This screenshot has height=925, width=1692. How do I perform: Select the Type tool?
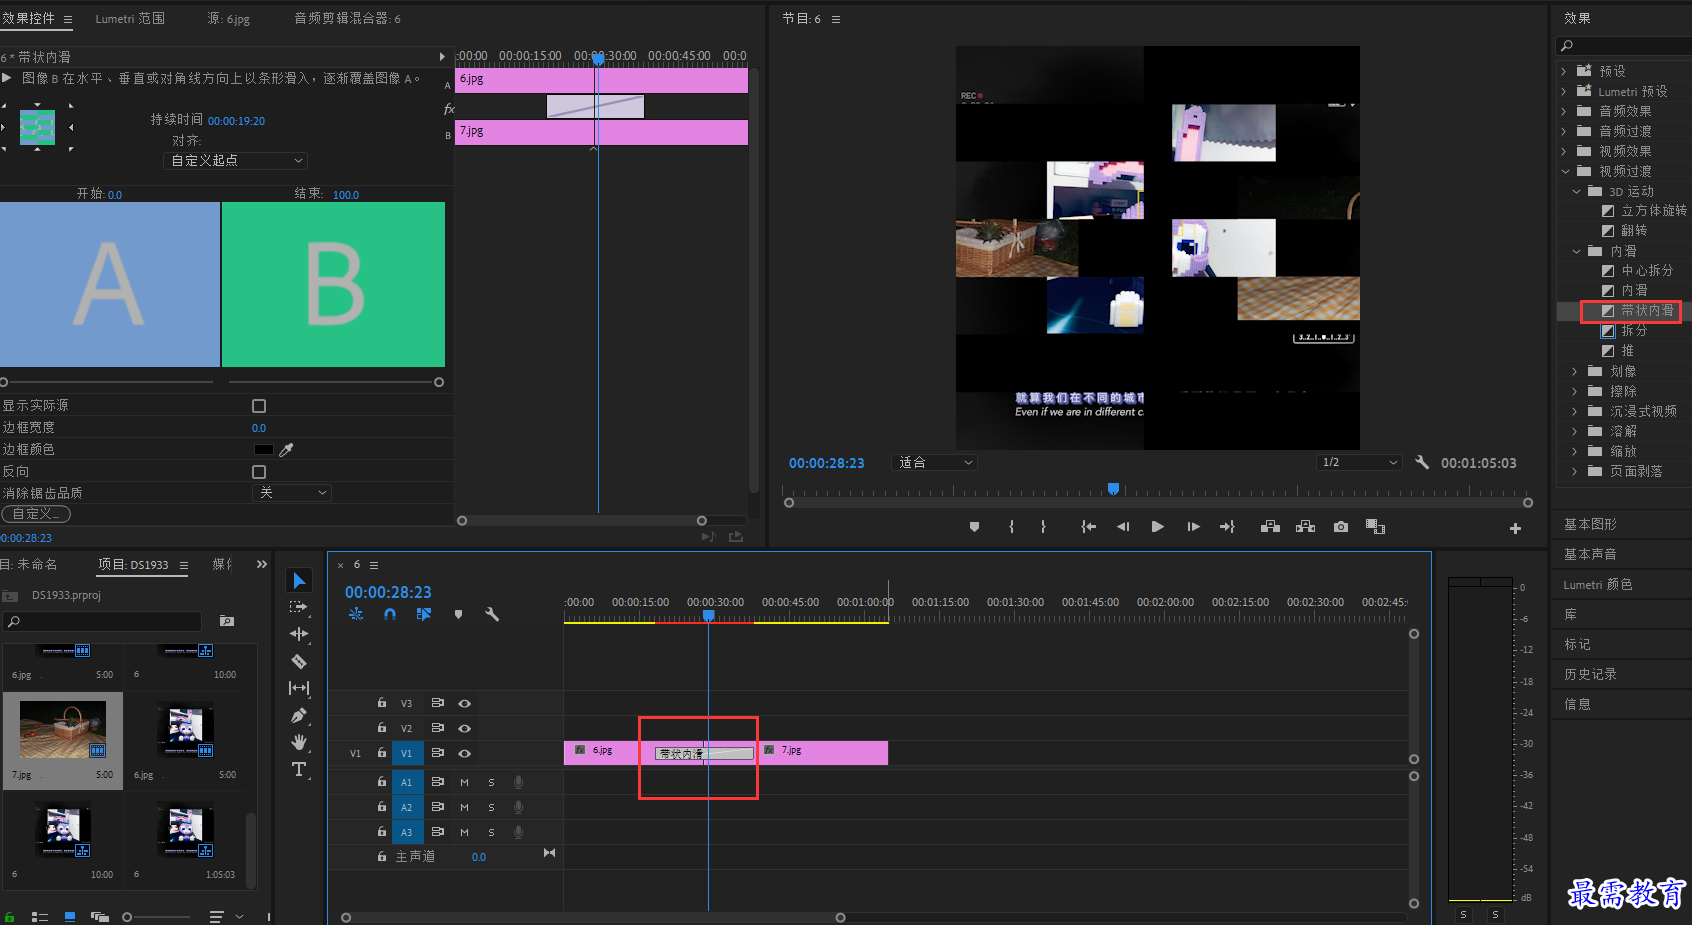298,769
